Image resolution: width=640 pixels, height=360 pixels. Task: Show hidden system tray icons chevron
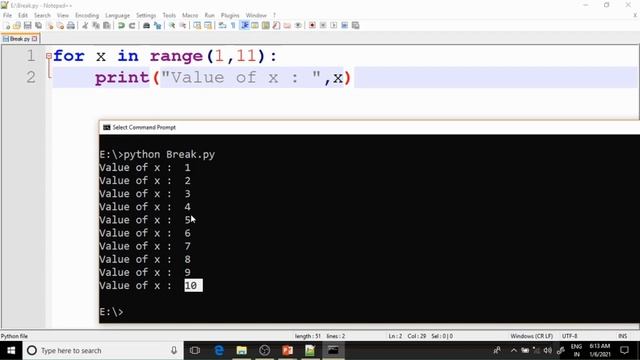click(x=513, y=350)
